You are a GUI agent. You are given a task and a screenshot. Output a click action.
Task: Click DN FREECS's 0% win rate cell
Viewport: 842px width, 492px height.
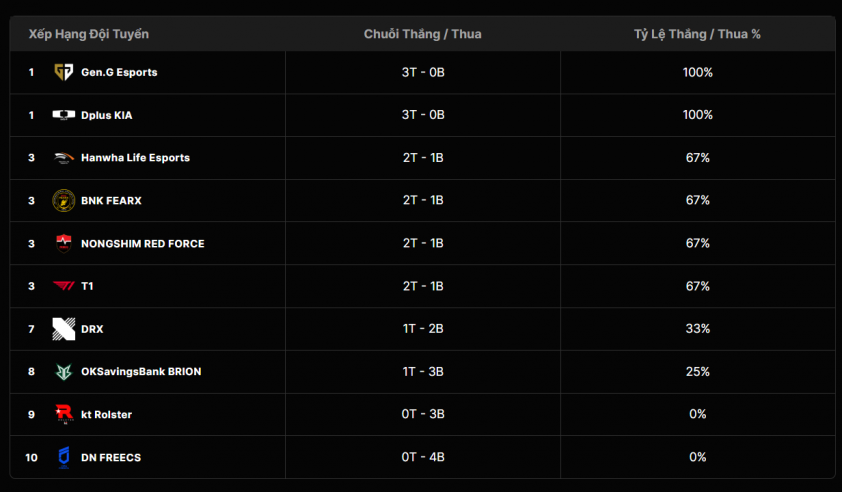(698, 457)
